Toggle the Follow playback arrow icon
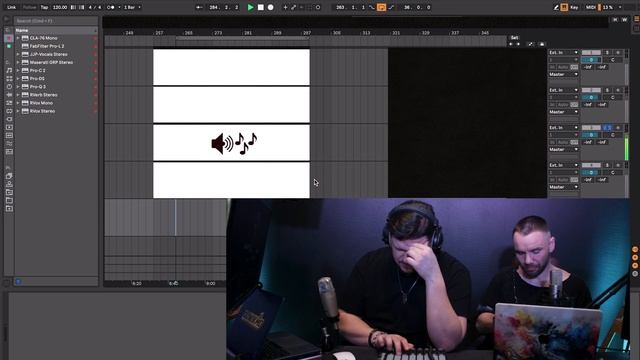 199,7
